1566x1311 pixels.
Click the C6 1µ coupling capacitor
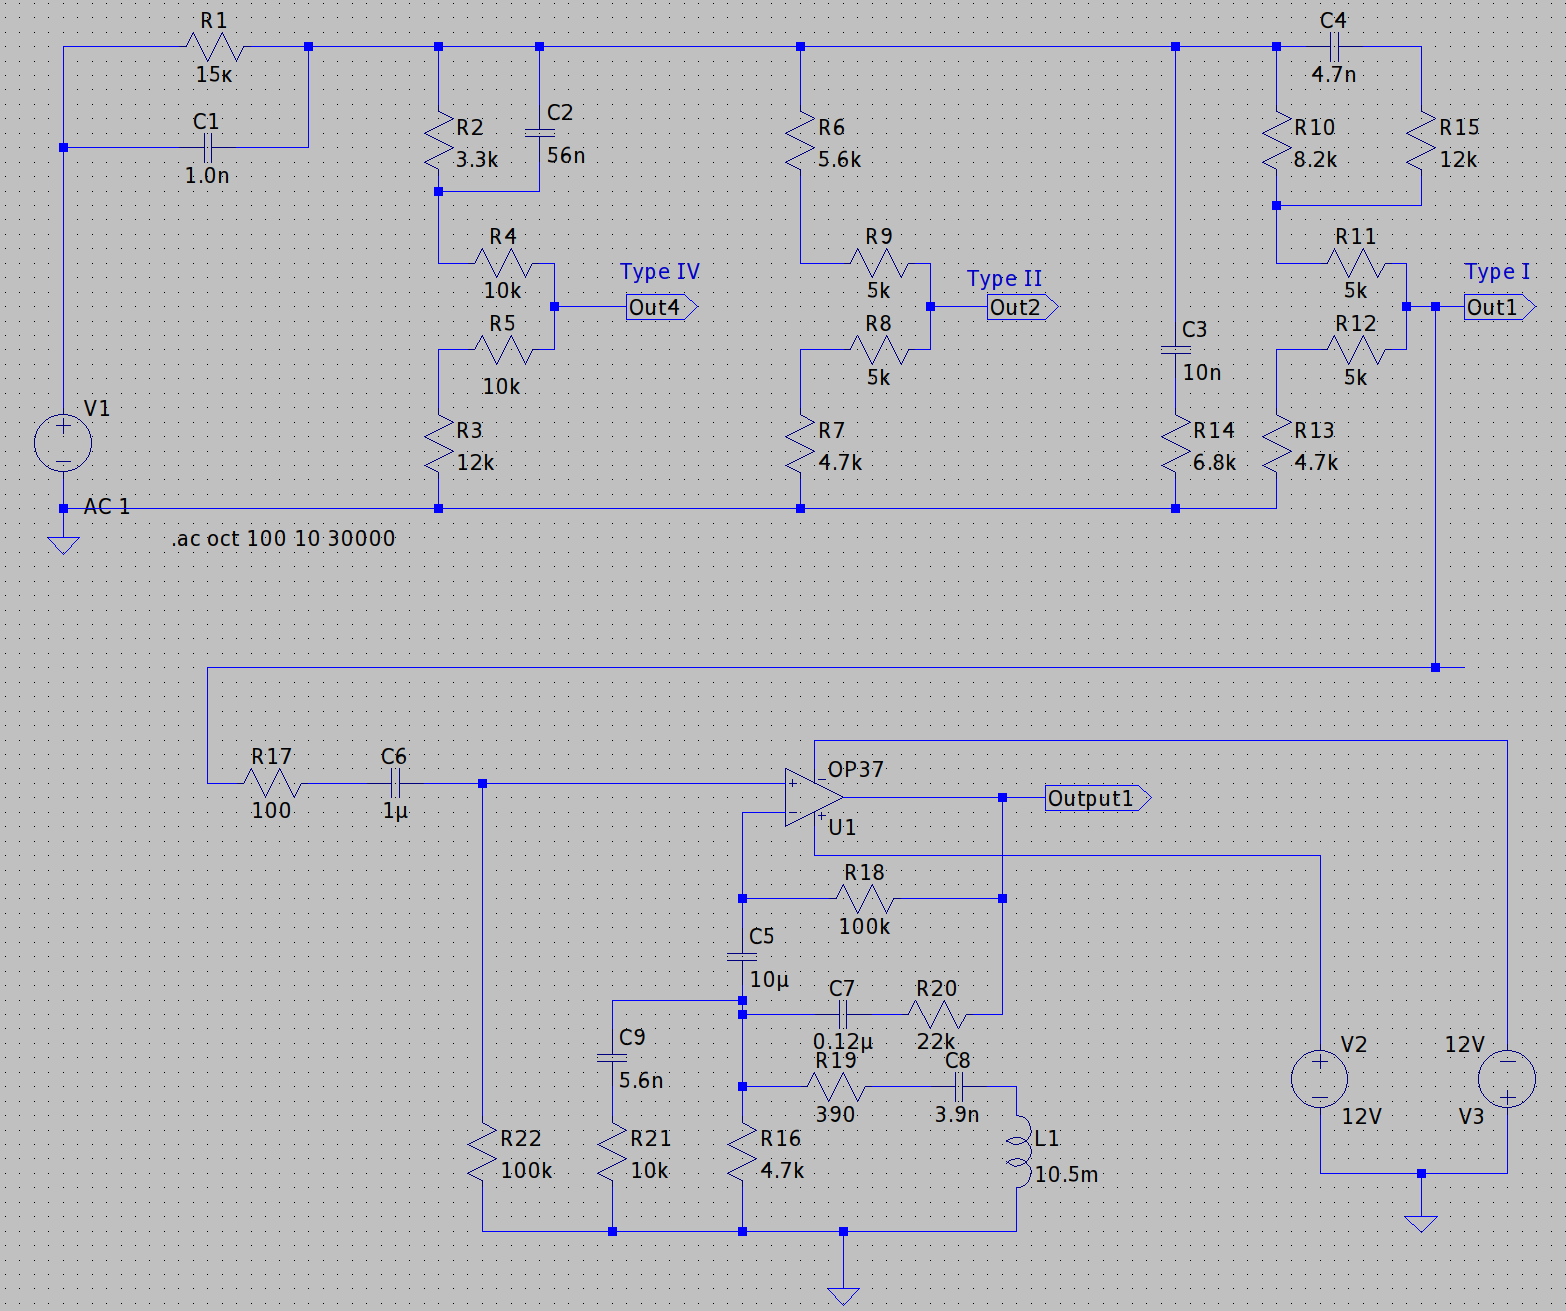(395, 783)
